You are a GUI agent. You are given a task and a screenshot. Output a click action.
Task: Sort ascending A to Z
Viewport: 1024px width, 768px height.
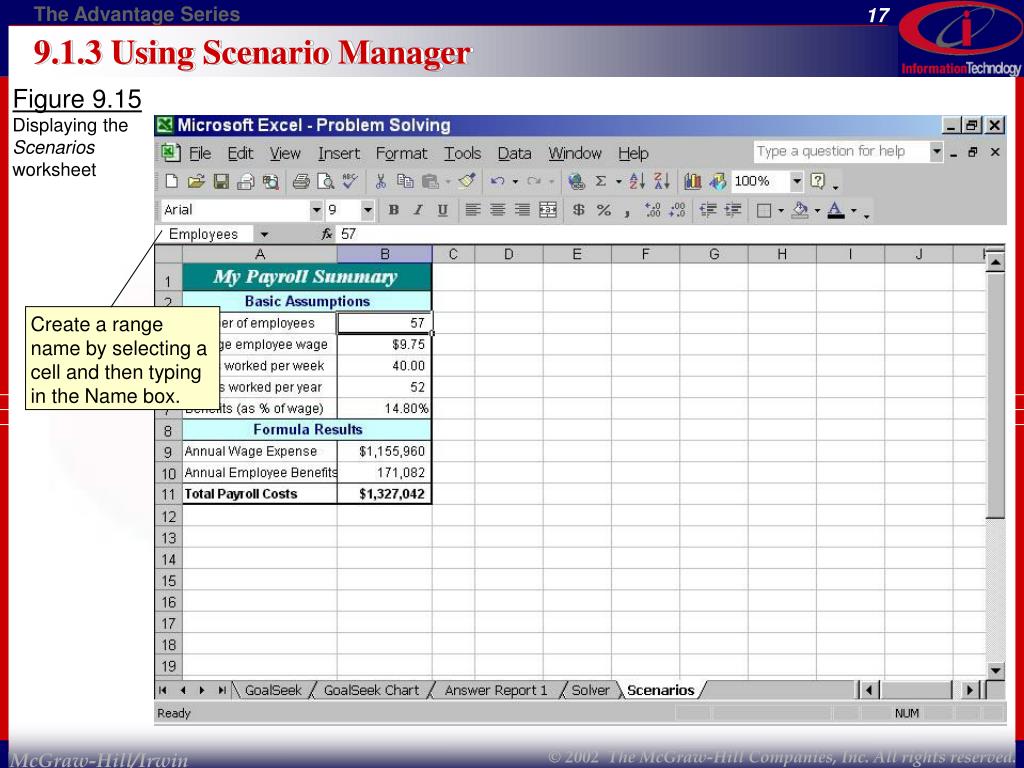[637, 182]
